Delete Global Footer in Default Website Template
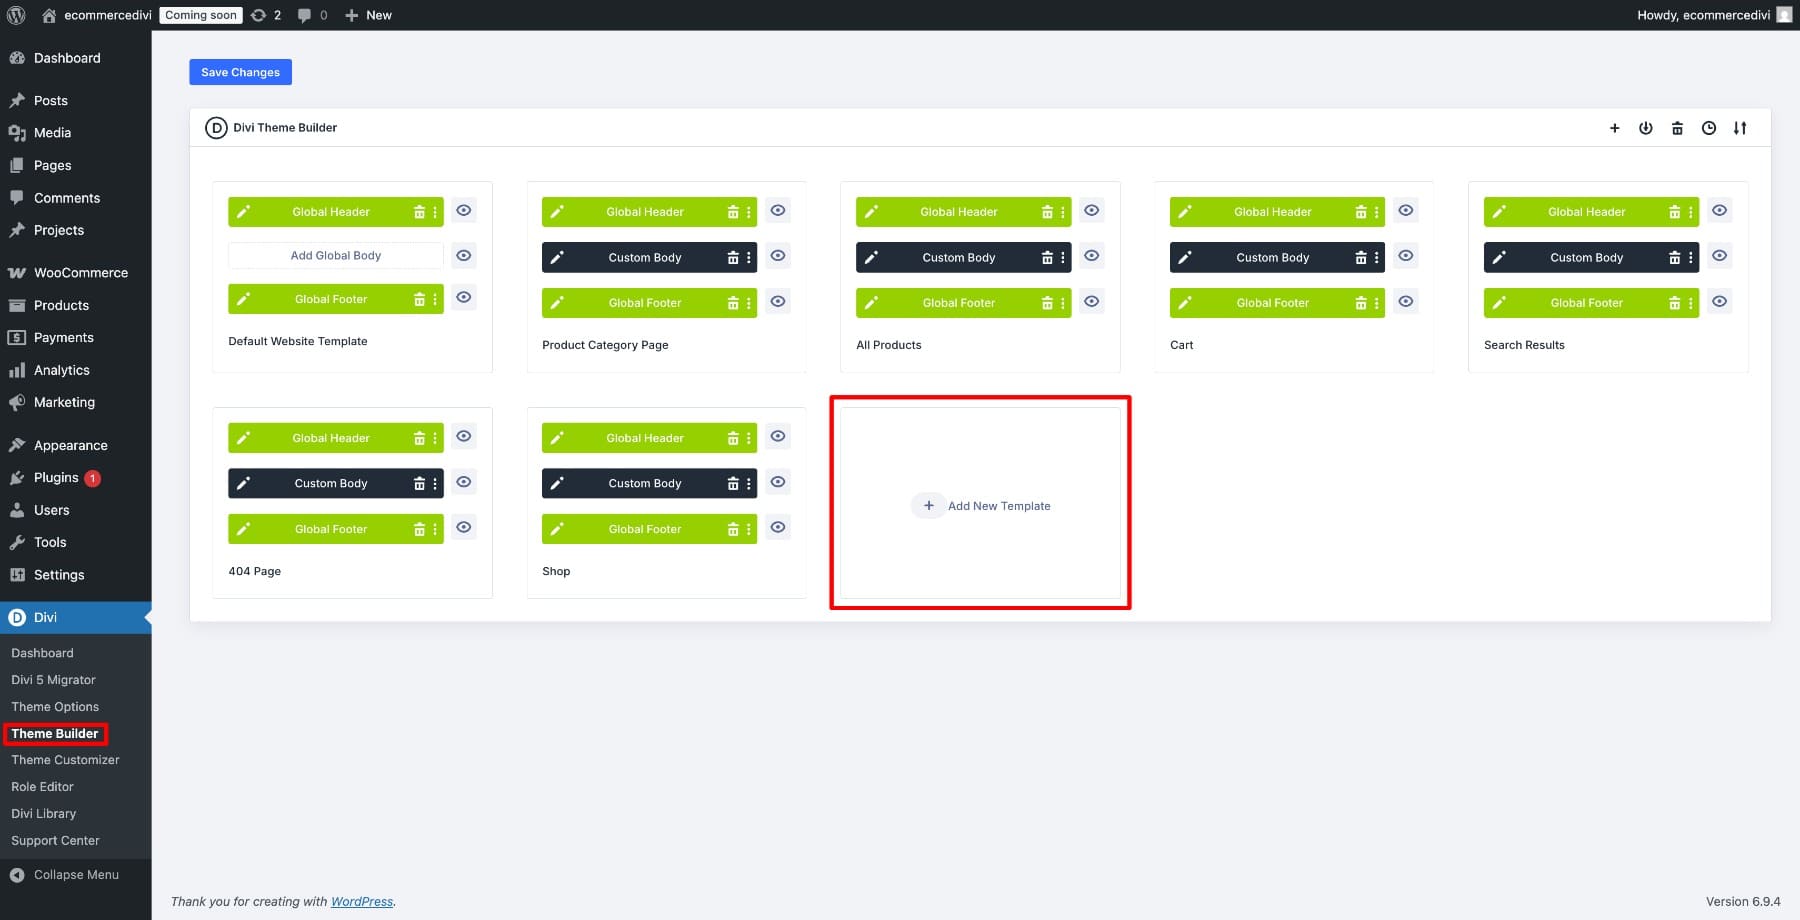This screenshot has height=920, width=1800. pos(419,299)
